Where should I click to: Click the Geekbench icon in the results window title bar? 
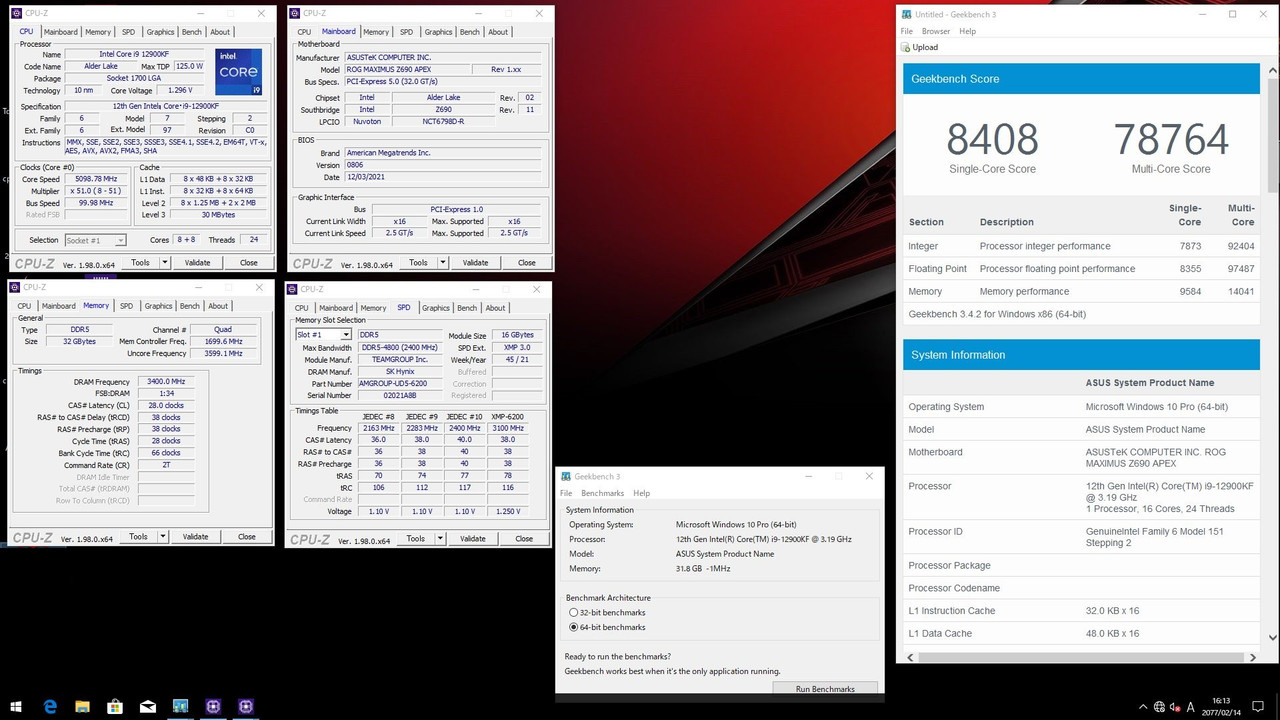pos(907,14)
